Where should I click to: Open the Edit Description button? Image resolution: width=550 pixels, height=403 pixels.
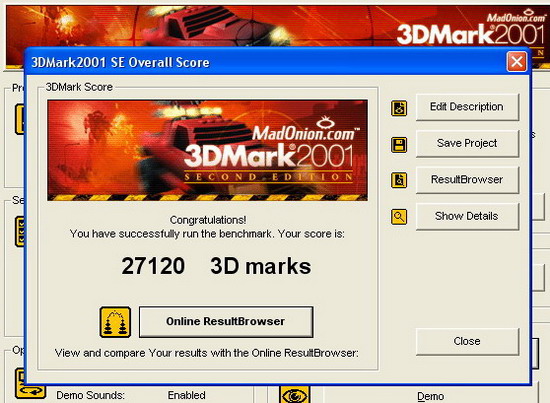tap(467, 107)
